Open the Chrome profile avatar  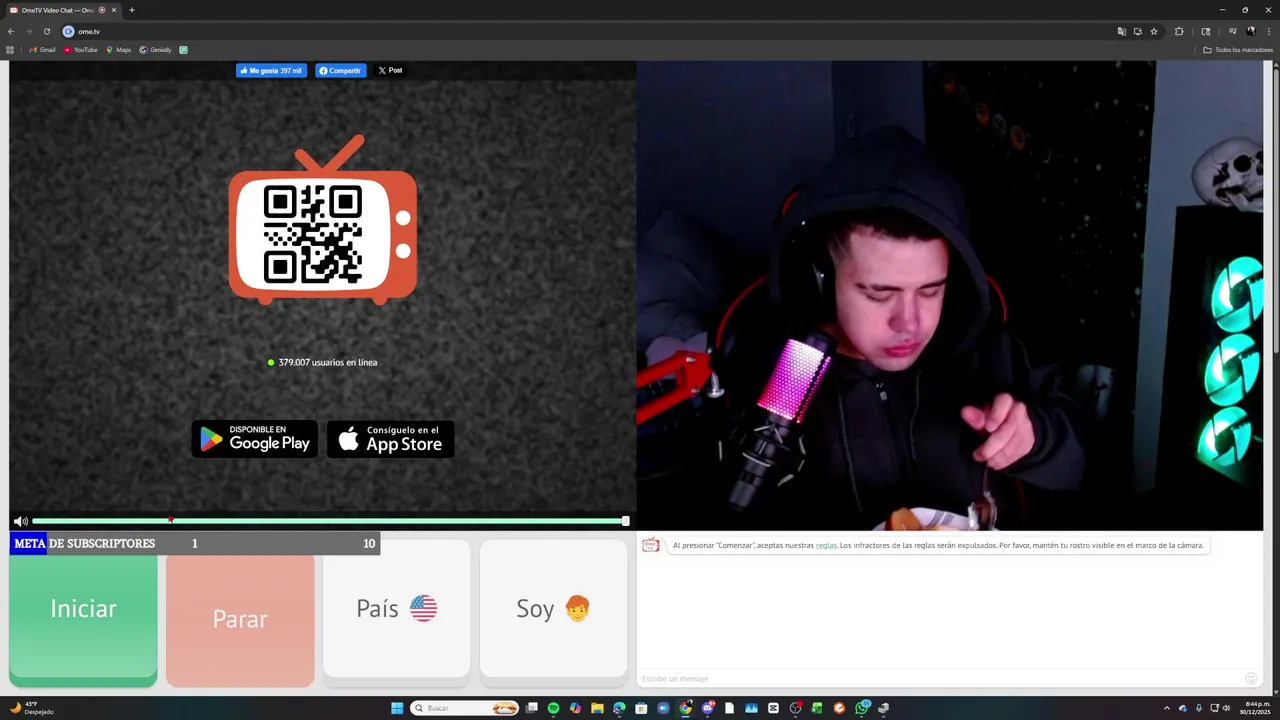[1251, 31]
